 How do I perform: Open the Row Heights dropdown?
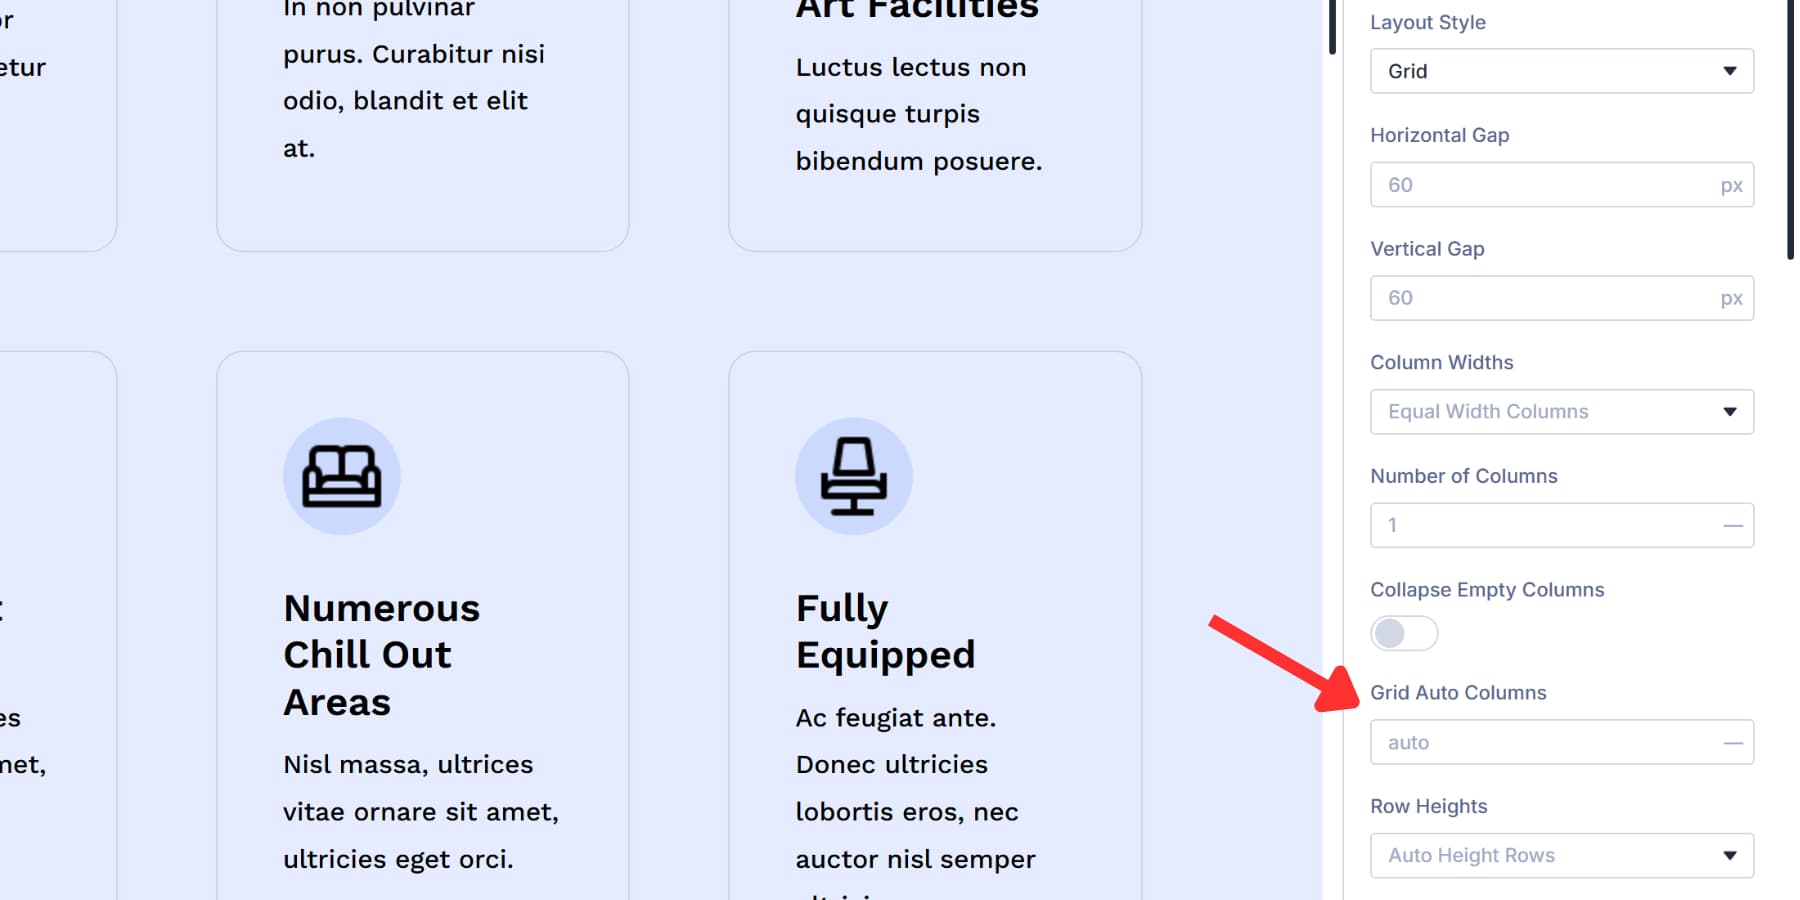1561,855
